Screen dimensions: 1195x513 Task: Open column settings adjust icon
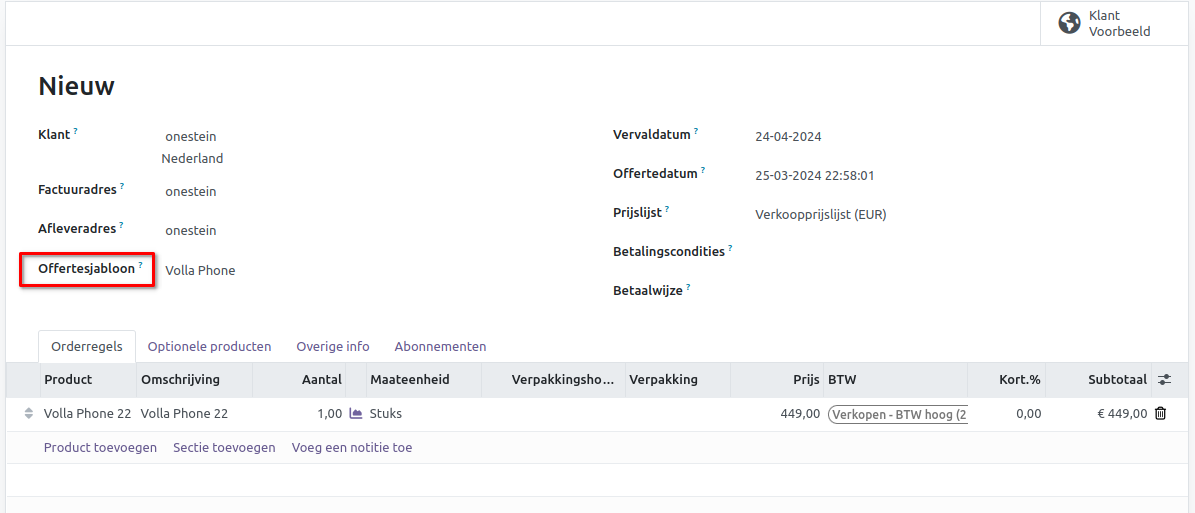coord(1164,380)
